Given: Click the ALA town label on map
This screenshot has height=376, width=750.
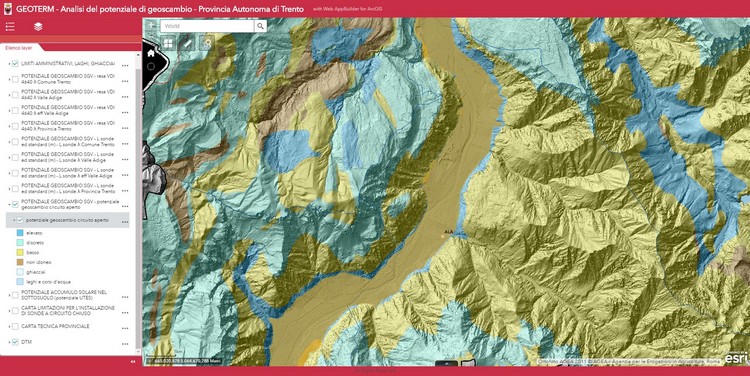Looking at the screenshot, I should tap(448, 232).
